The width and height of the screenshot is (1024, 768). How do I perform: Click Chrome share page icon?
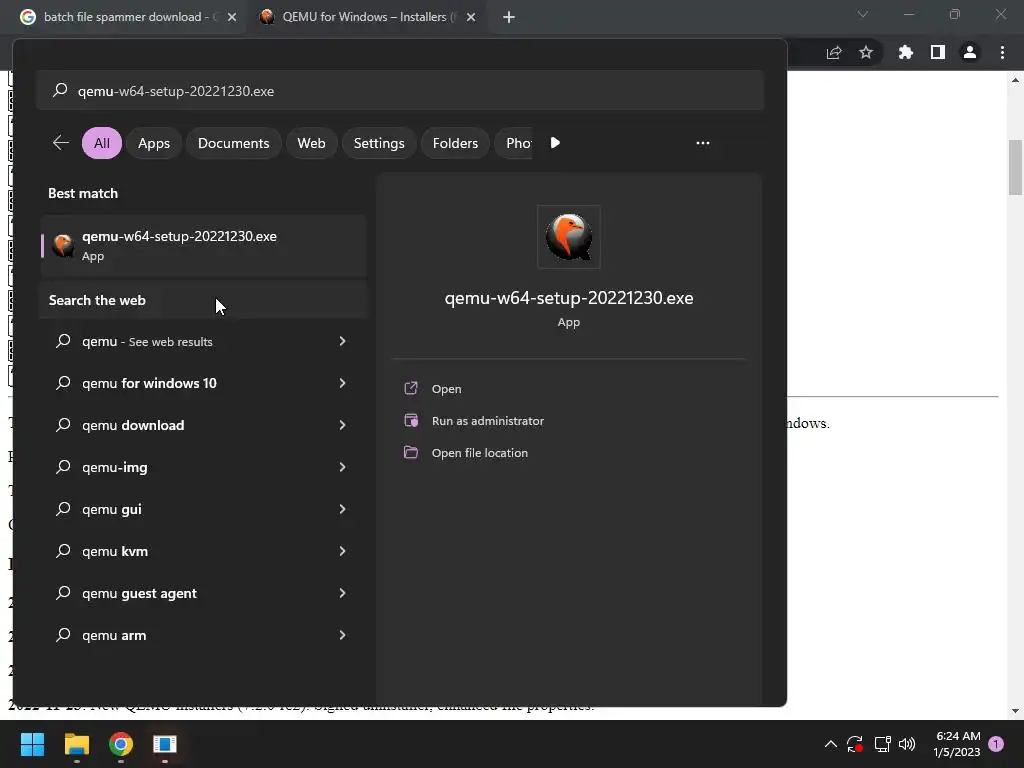tap(834, 53)
